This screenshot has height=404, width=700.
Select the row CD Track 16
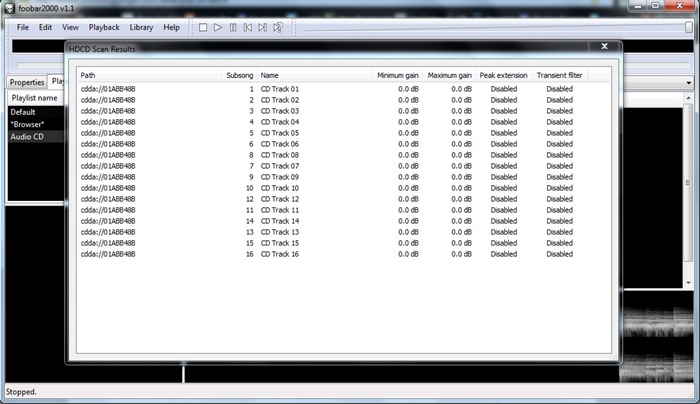click(x=344, y=254)
